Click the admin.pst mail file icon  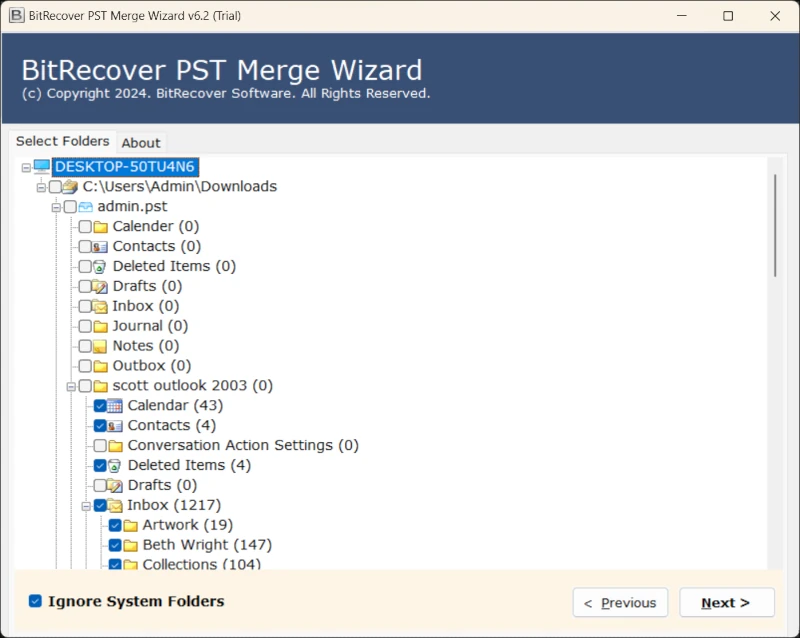point(85,206)
